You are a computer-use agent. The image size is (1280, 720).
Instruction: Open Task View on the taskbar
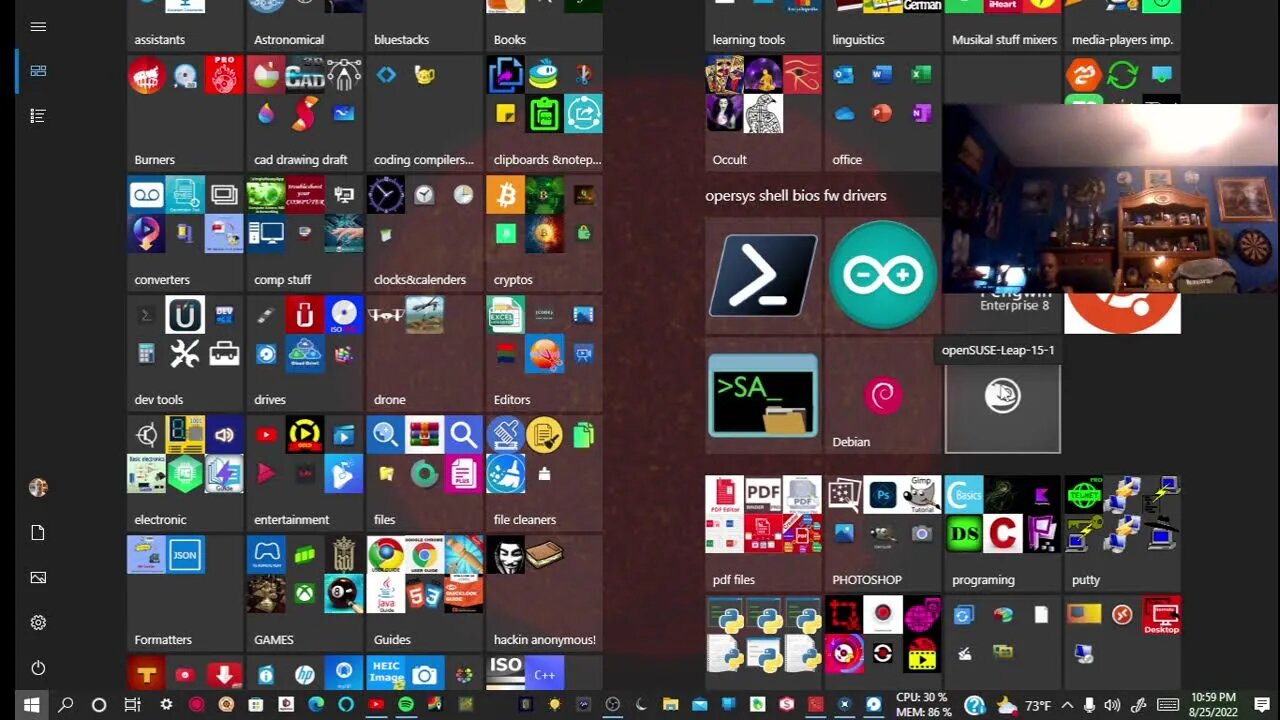coord(132,705)
